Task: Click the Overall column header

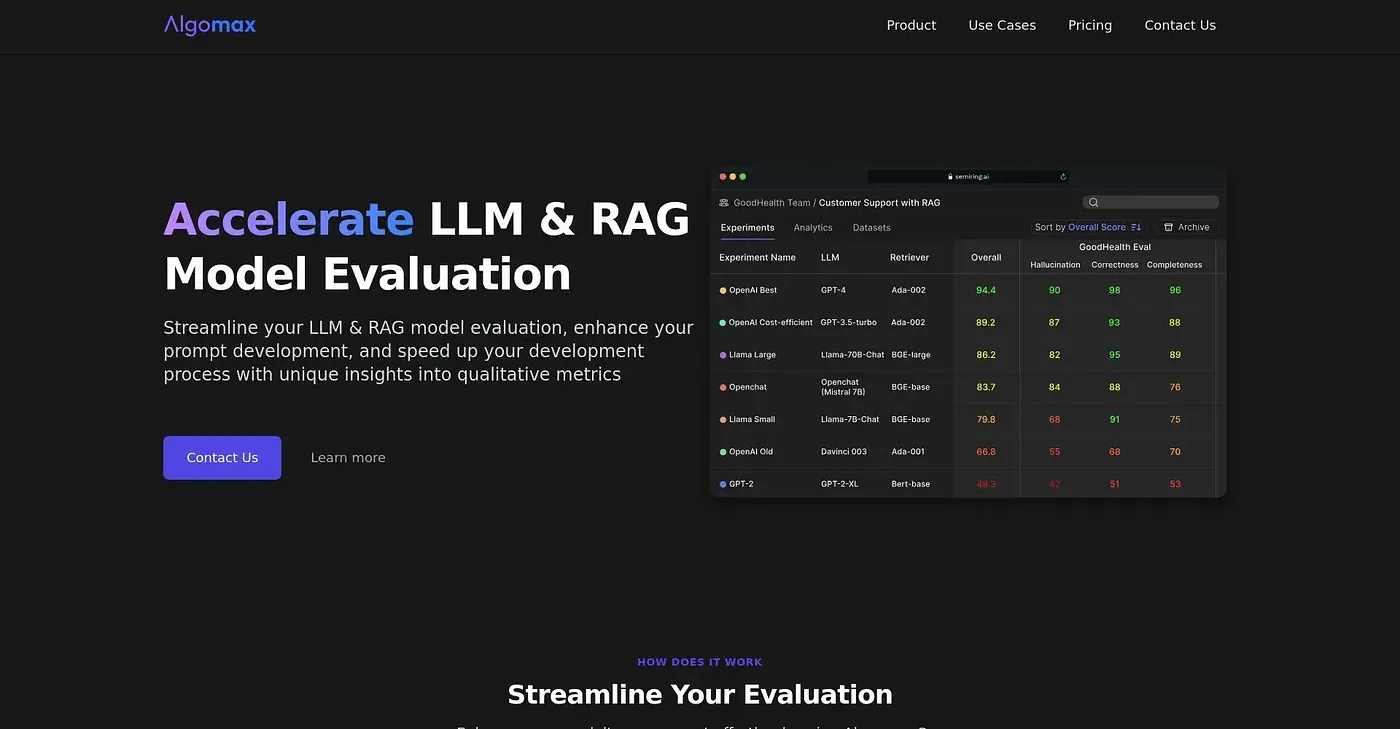Action: click(986, 258)
